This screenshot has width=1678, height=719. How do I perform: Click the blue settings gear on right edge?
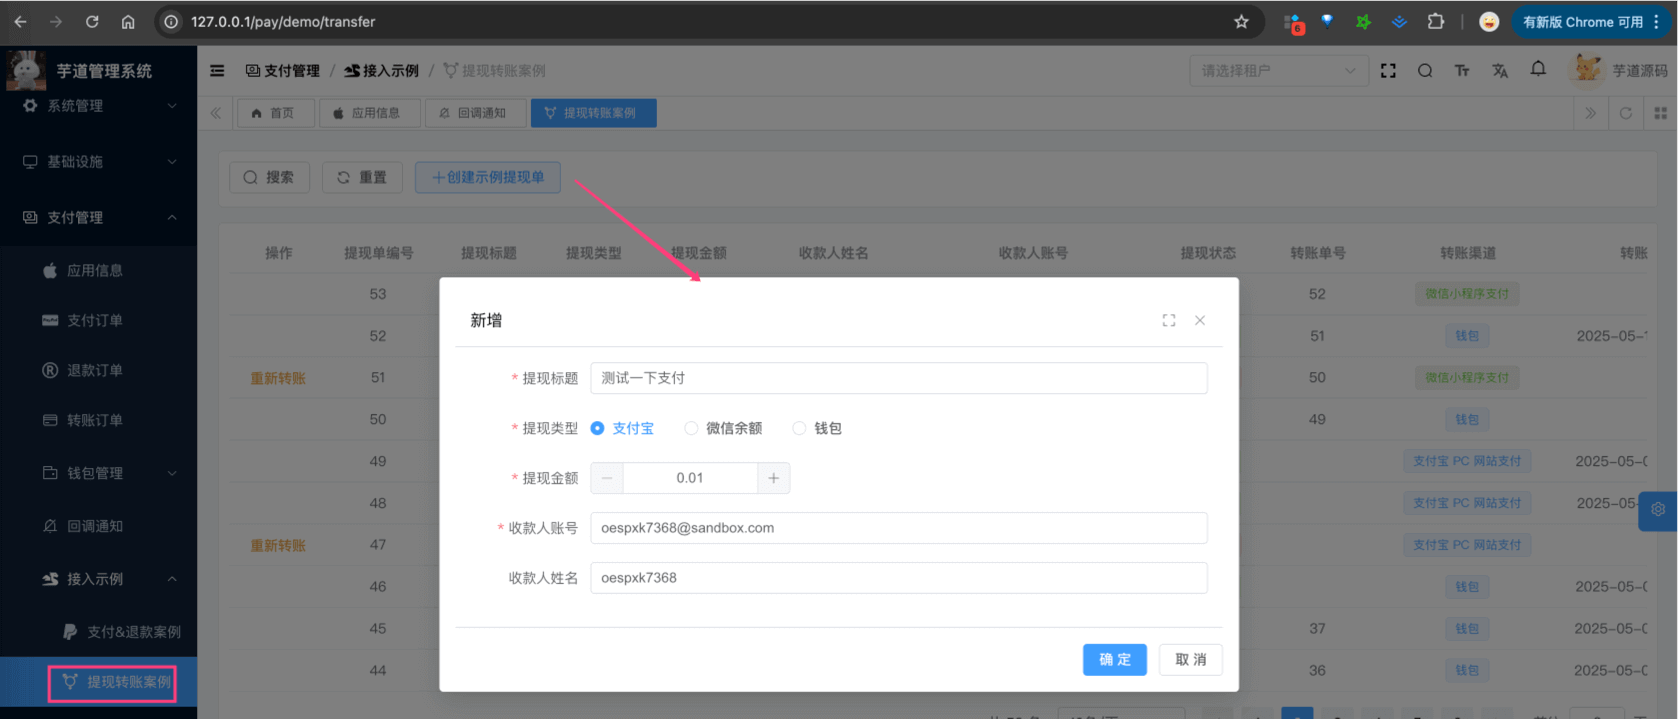click(x=1658, y=509)
